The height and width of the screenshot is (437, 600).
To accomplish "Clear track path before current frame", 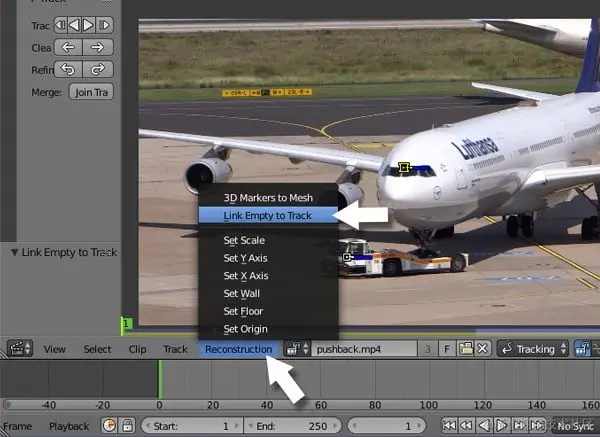I will coord(68,47).
